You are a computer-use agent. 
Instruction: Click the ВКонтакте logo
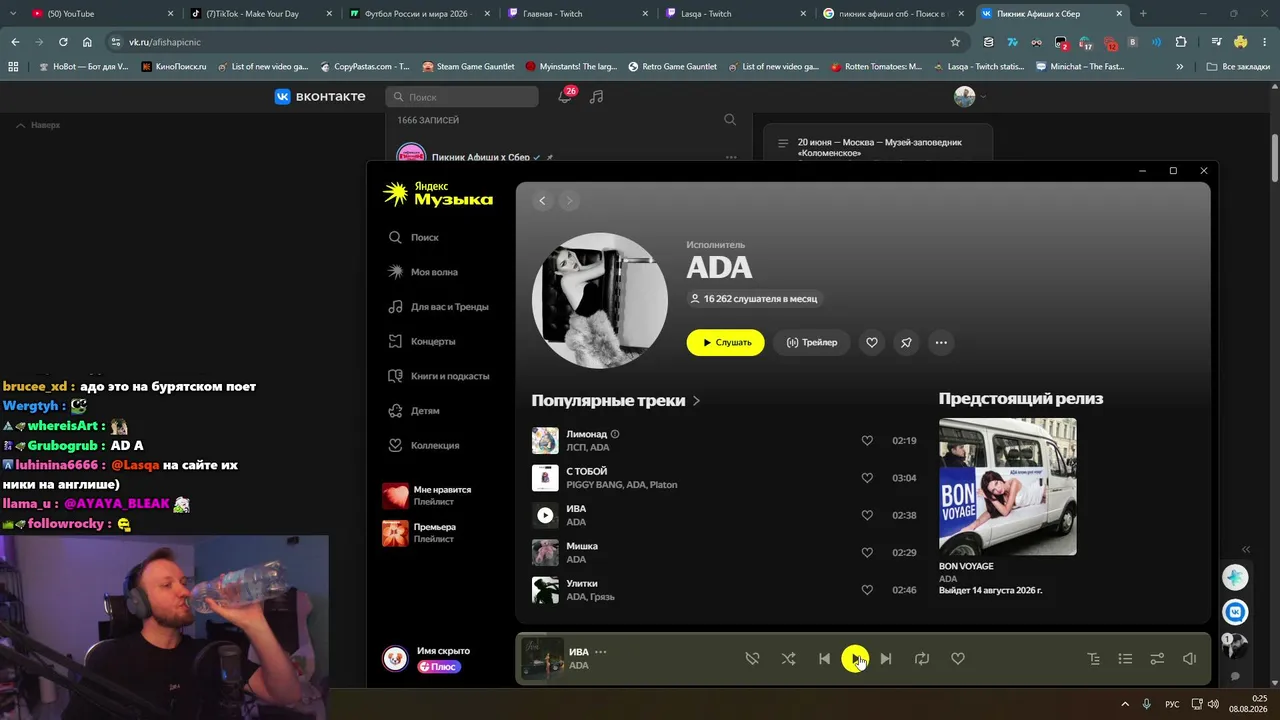(x=321, y=97)
